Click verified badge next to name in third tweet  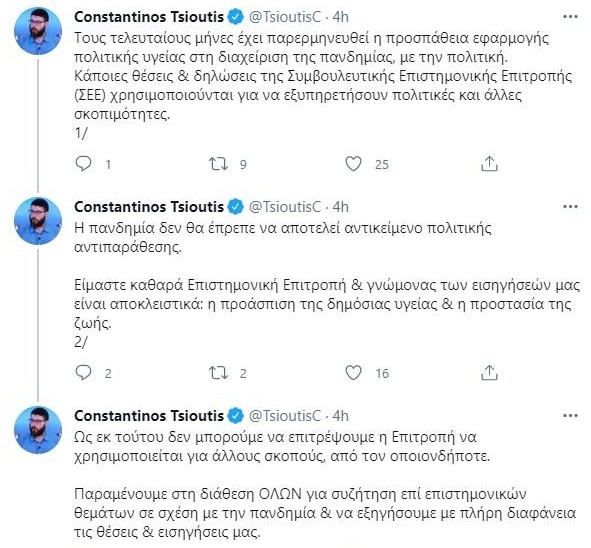(236, 416)
